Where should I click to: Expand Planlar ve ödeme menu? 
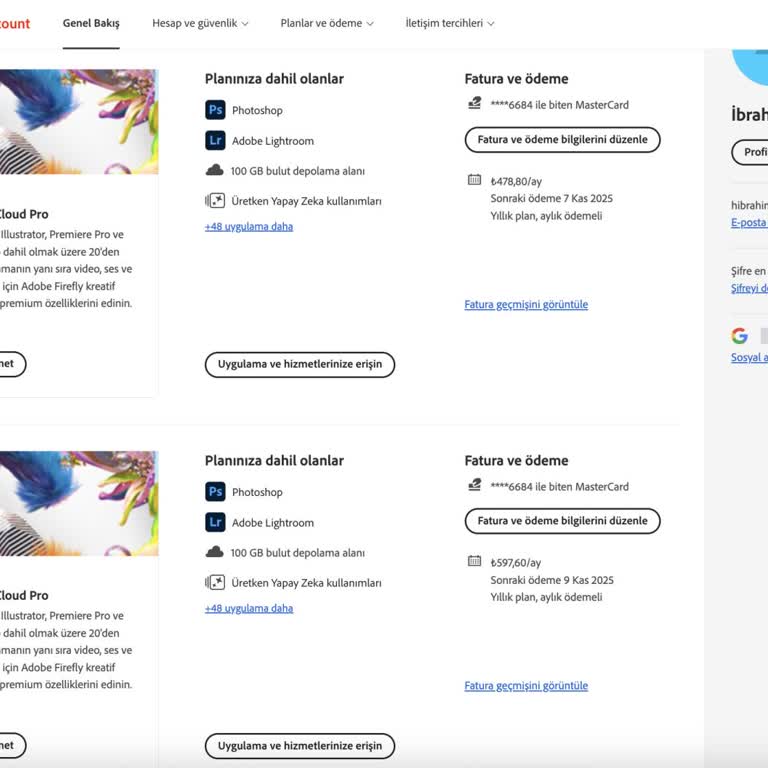pyautogui.click(x=327, y=23)
